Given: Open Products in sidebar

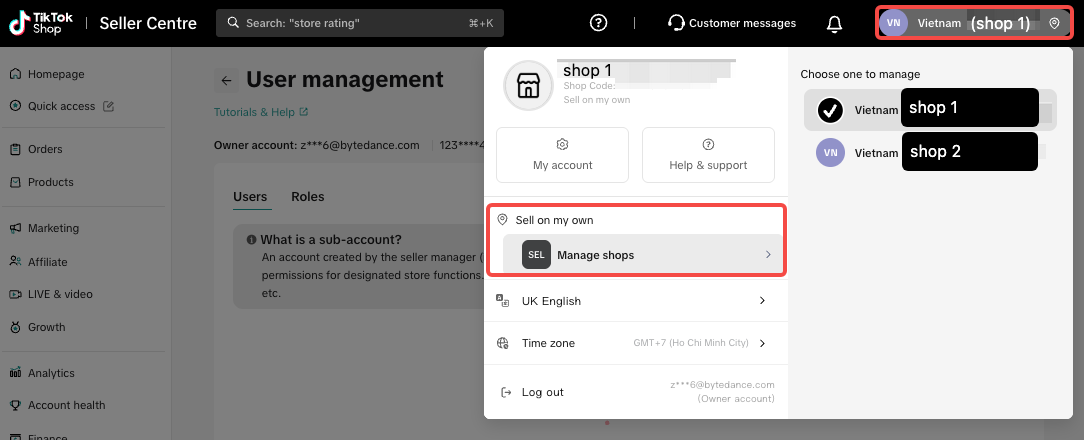Looking at the screenshot, I should pos(50,182).
